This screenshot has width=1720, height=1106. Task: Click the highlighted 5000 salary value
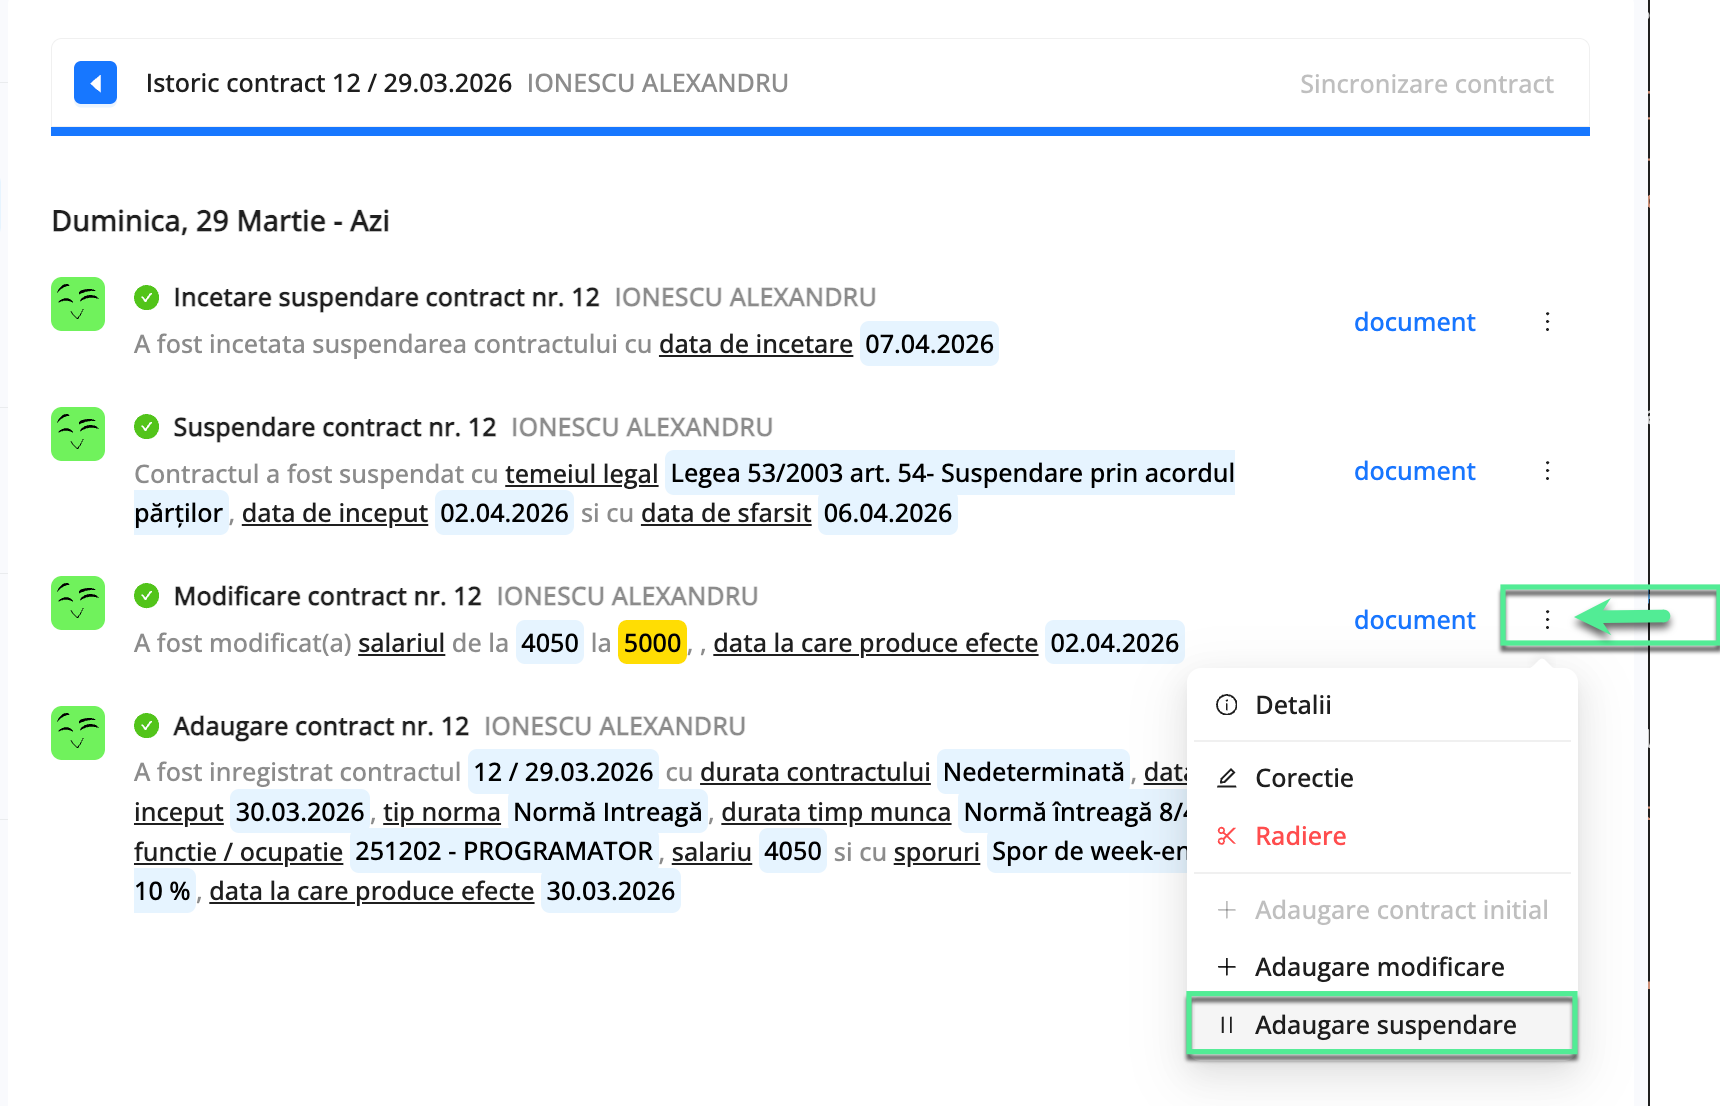pos(652,643)
